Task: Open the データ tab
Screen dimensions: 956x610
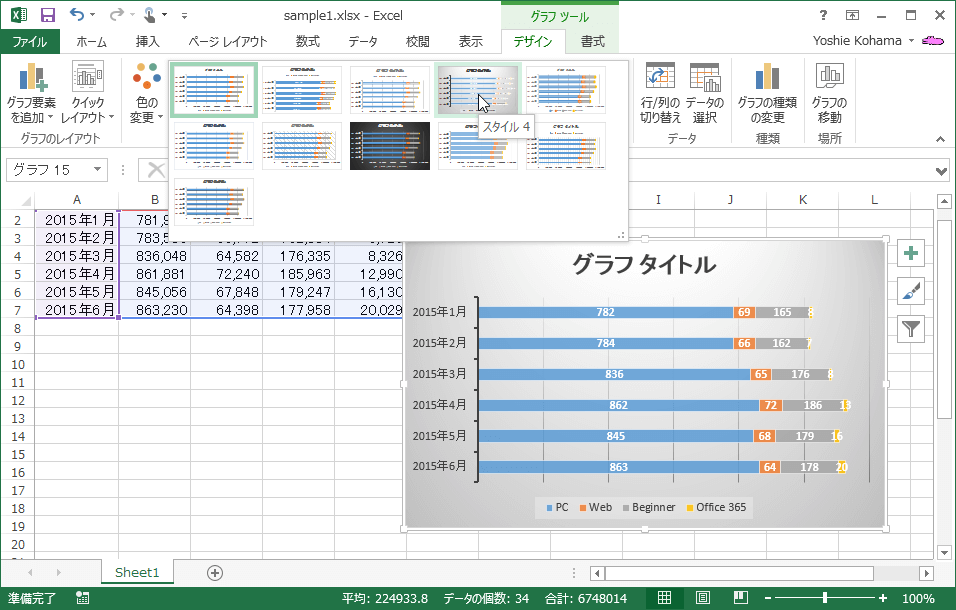Action: [x=363, y=41]
